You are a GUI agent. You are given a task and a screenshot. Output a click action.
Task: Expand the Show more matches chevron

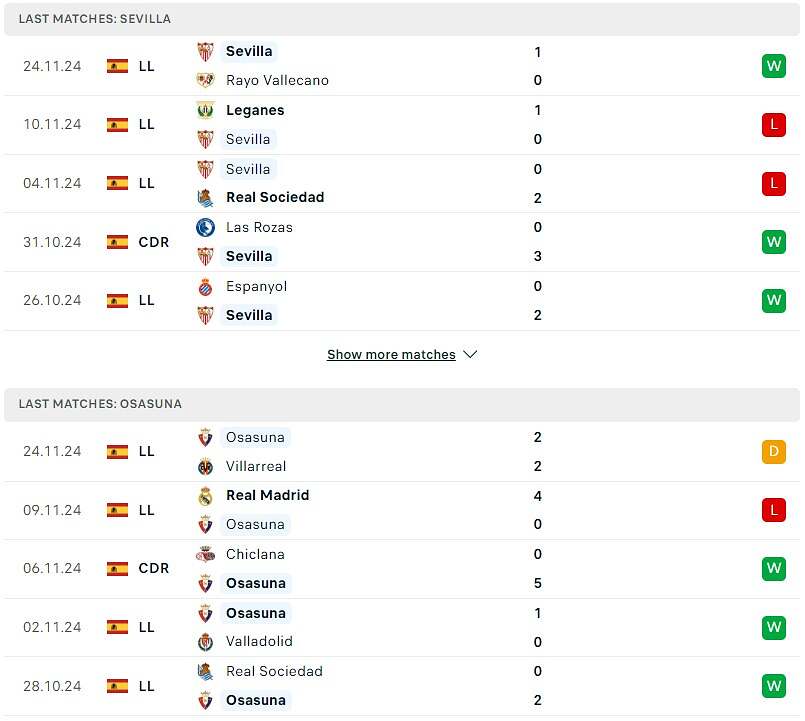(x=471, y=355)
